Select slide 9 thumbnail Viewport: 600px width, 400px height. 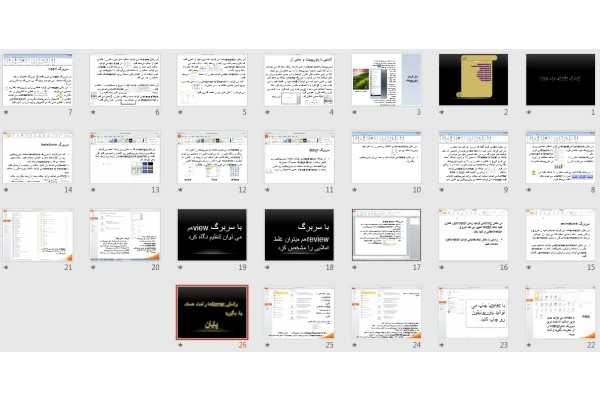click(x=473, y=157)
